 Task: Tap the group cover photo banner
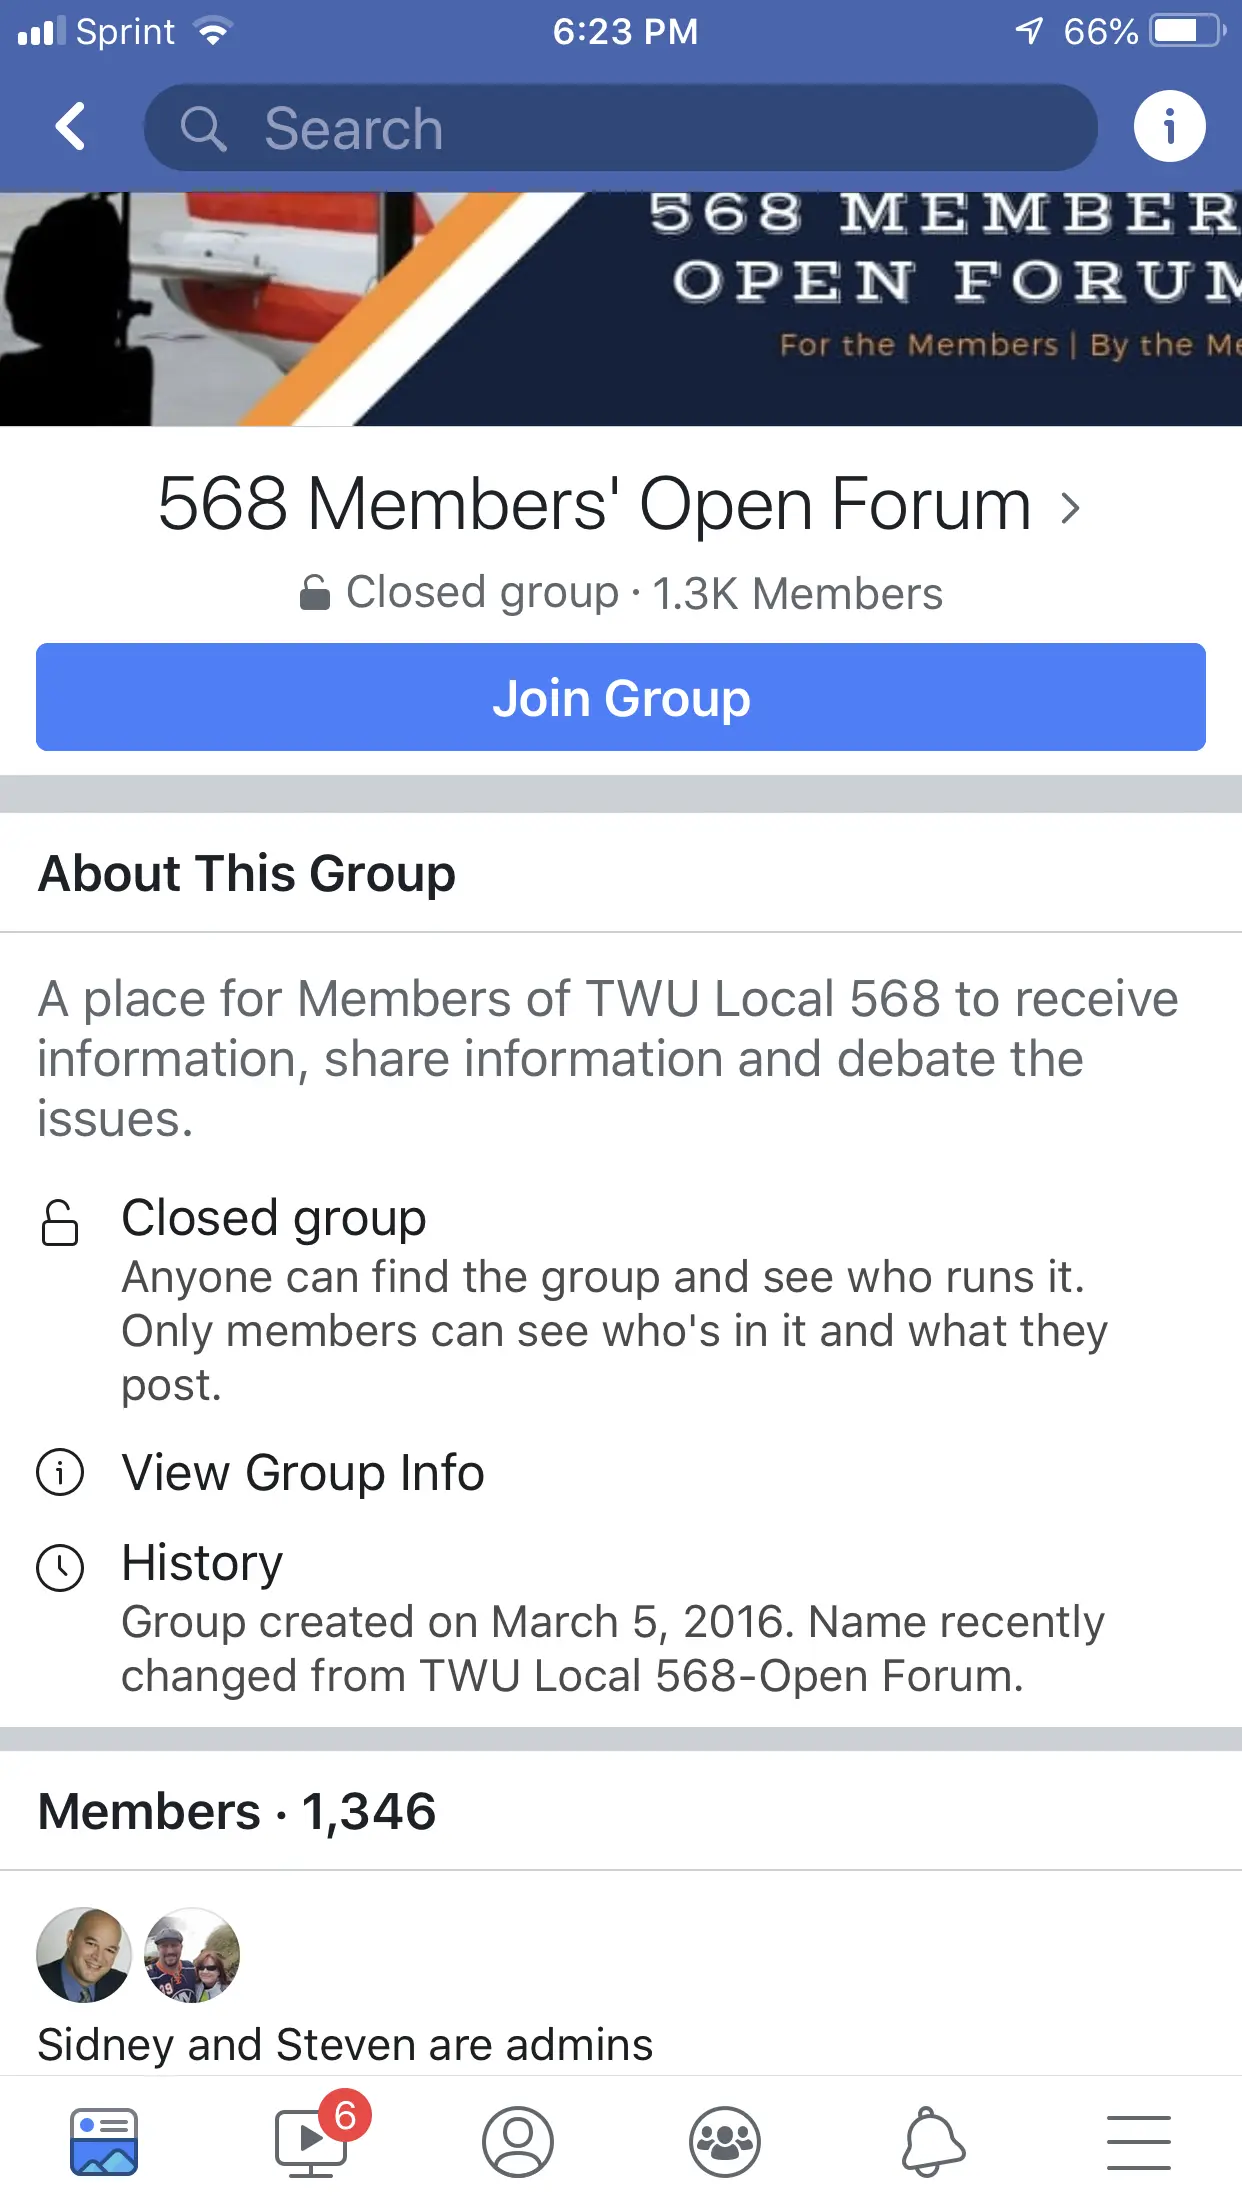[x=621, y=309]
